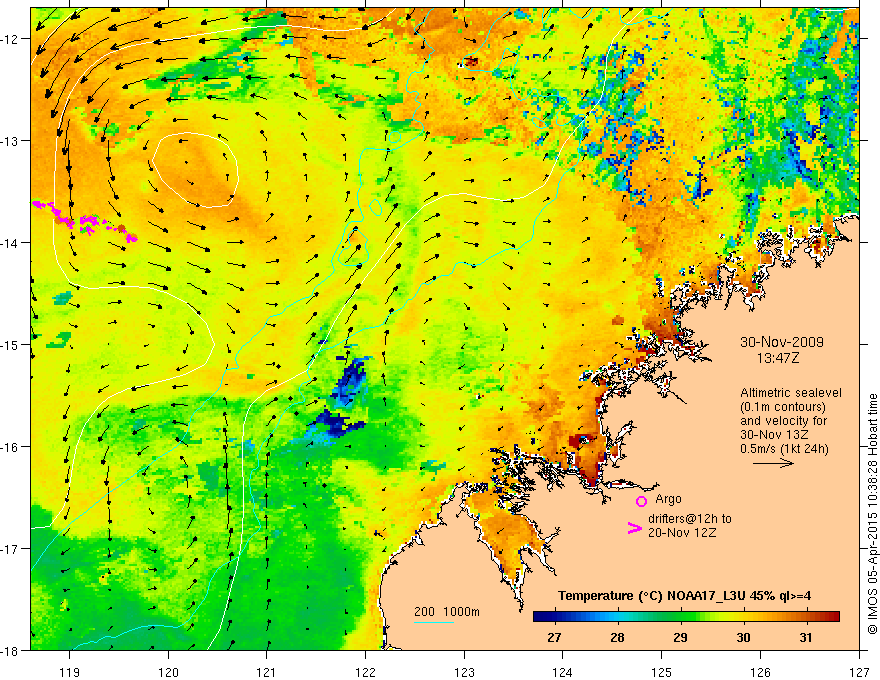Image resolution: width=880 pixels, height=680 pixels.
Task: Click the closed white sea-level contour near 120°E
Action: (x=195, y=170)
